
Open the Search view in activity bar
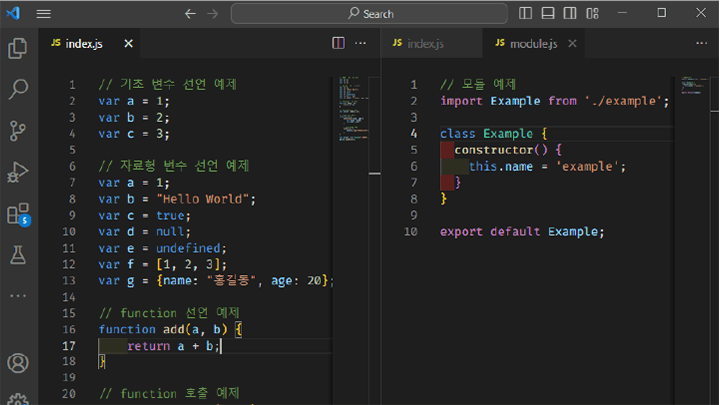18,89
